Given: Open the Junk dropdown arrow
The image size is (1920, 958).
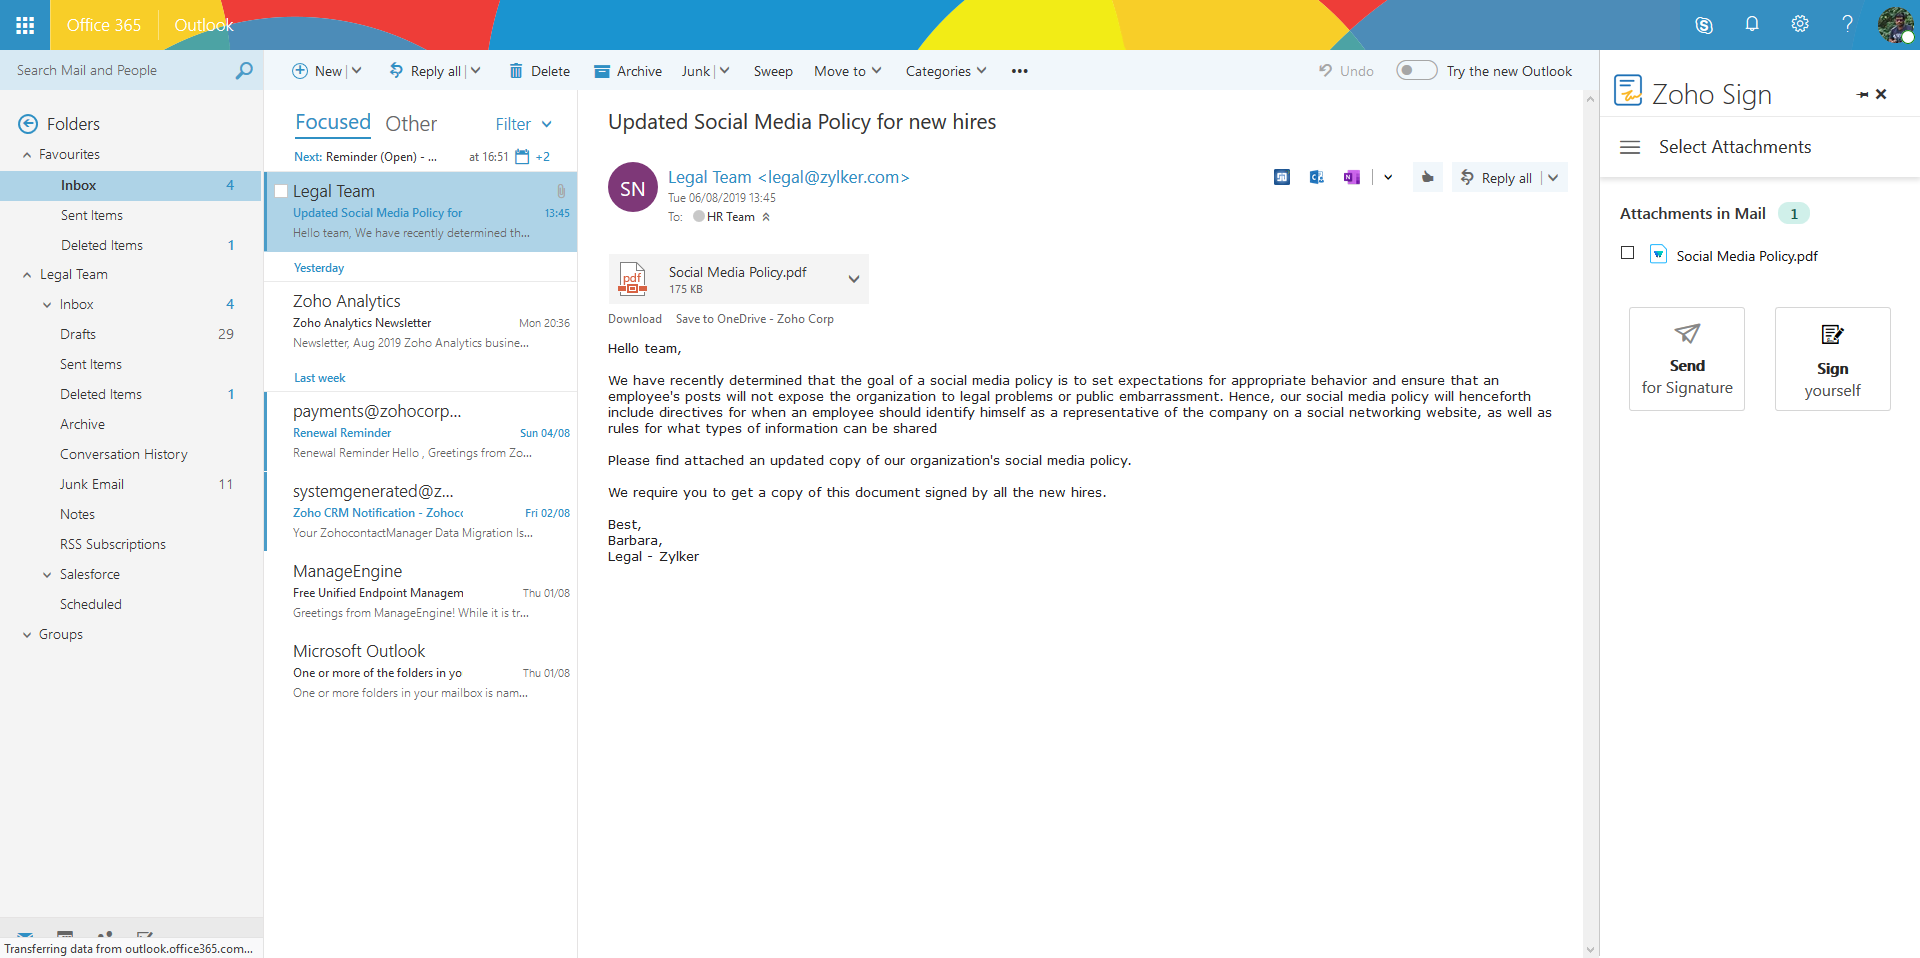Looking at the screenshot, I should tap(724, 70).
